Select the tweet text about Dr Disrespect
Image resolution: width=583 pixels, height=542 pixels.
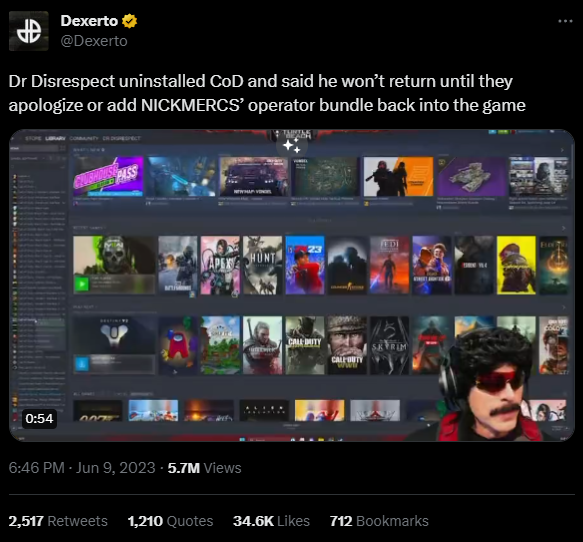coord(267,93)
